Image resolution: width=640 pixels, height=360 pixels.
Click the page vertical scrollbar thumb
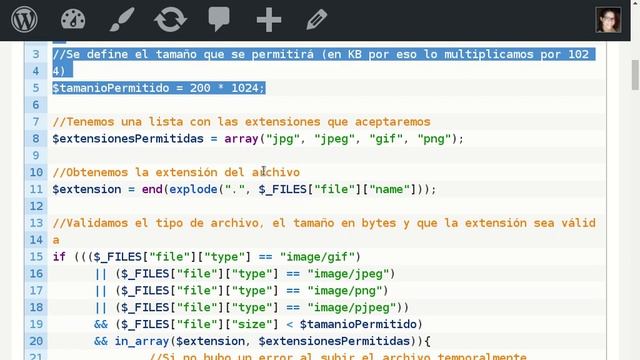click(x=635, y=75)
